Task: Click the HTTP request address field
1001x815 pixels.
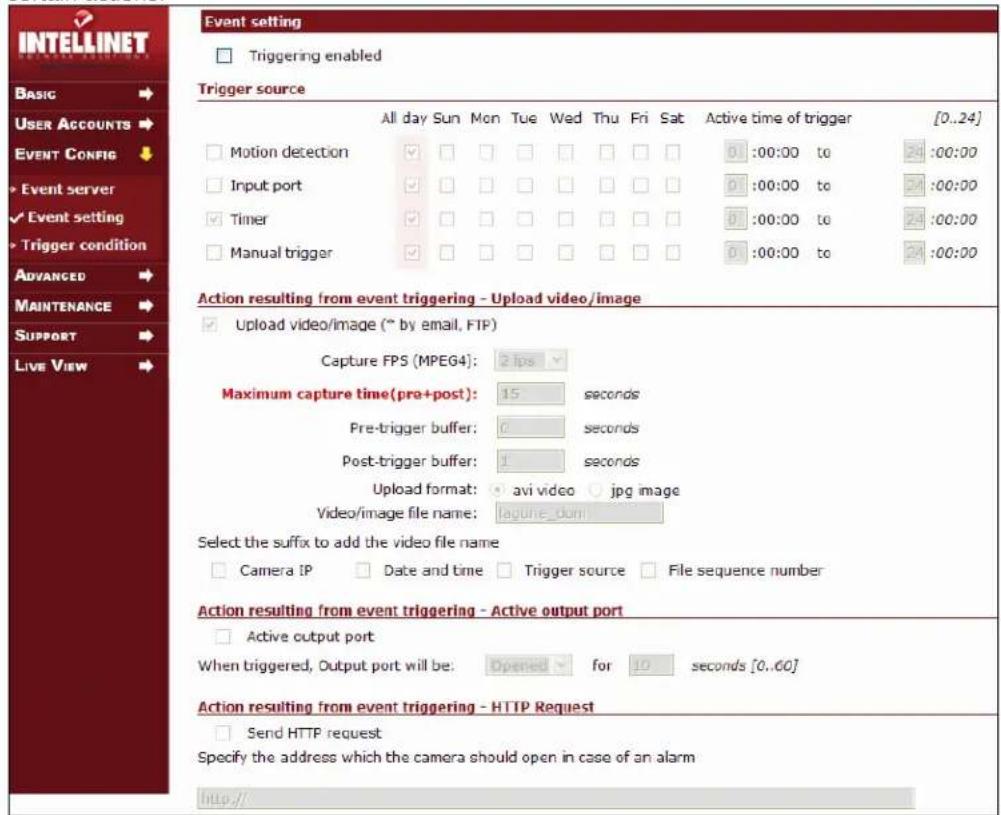Action: (555, 798)
